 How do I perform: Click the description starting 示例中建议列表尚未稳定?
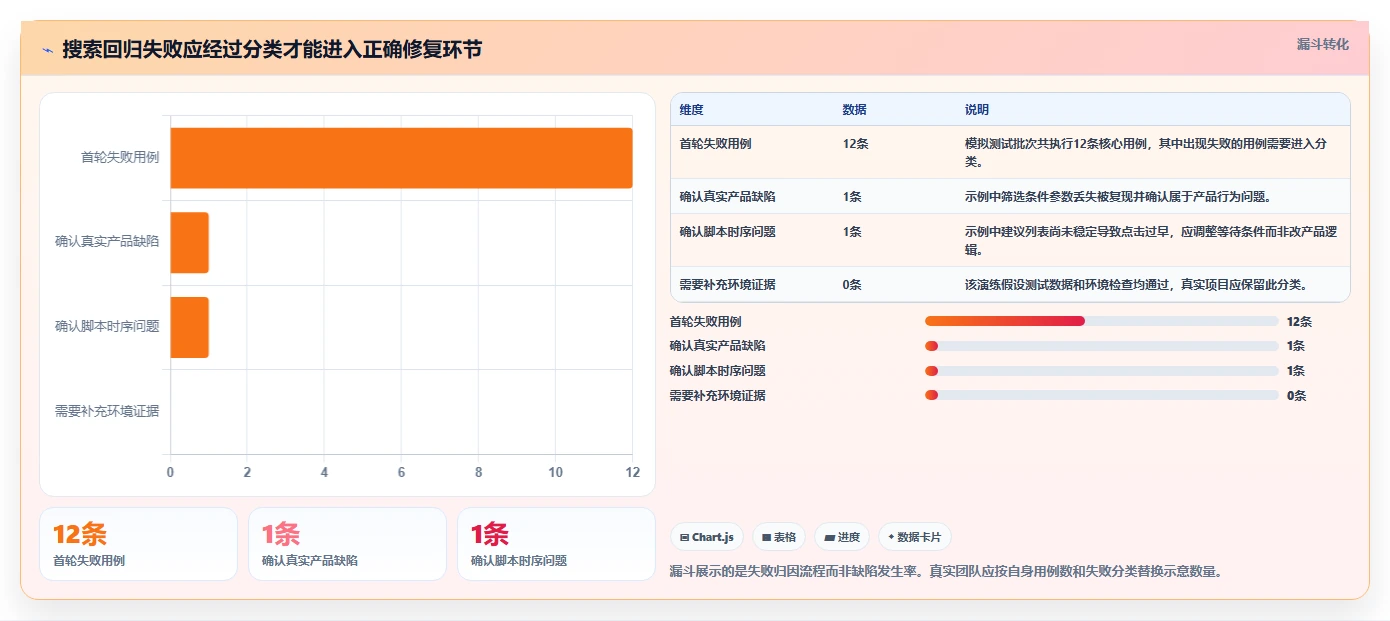point(1151,241)
